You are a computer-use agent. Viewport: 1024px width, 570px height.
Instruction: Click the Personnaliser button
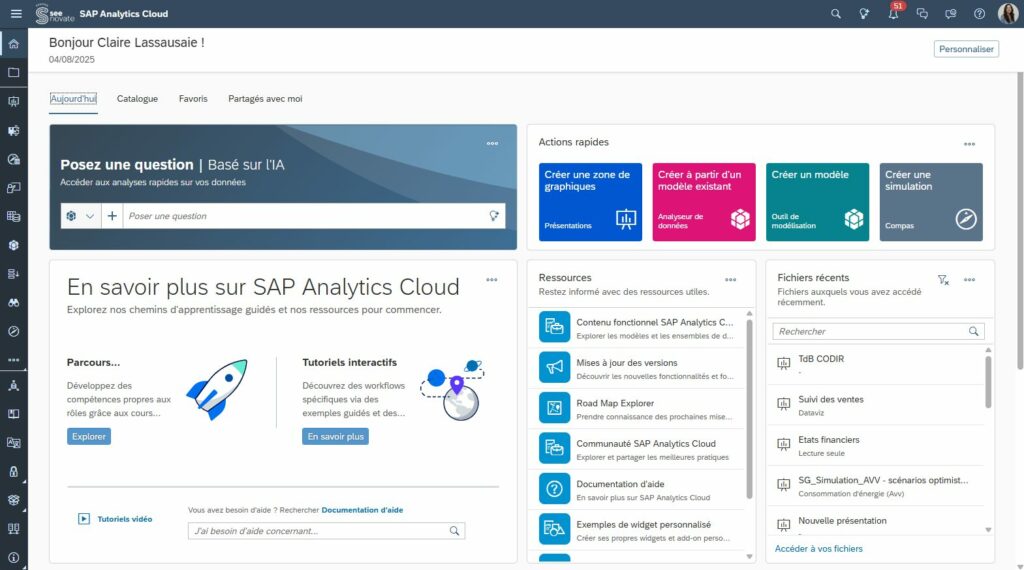966,49
